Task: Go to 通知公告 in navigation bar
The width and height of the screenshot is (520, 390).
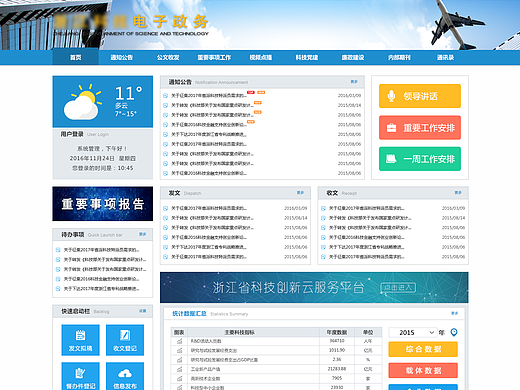Action: click(x=122, y=57)
